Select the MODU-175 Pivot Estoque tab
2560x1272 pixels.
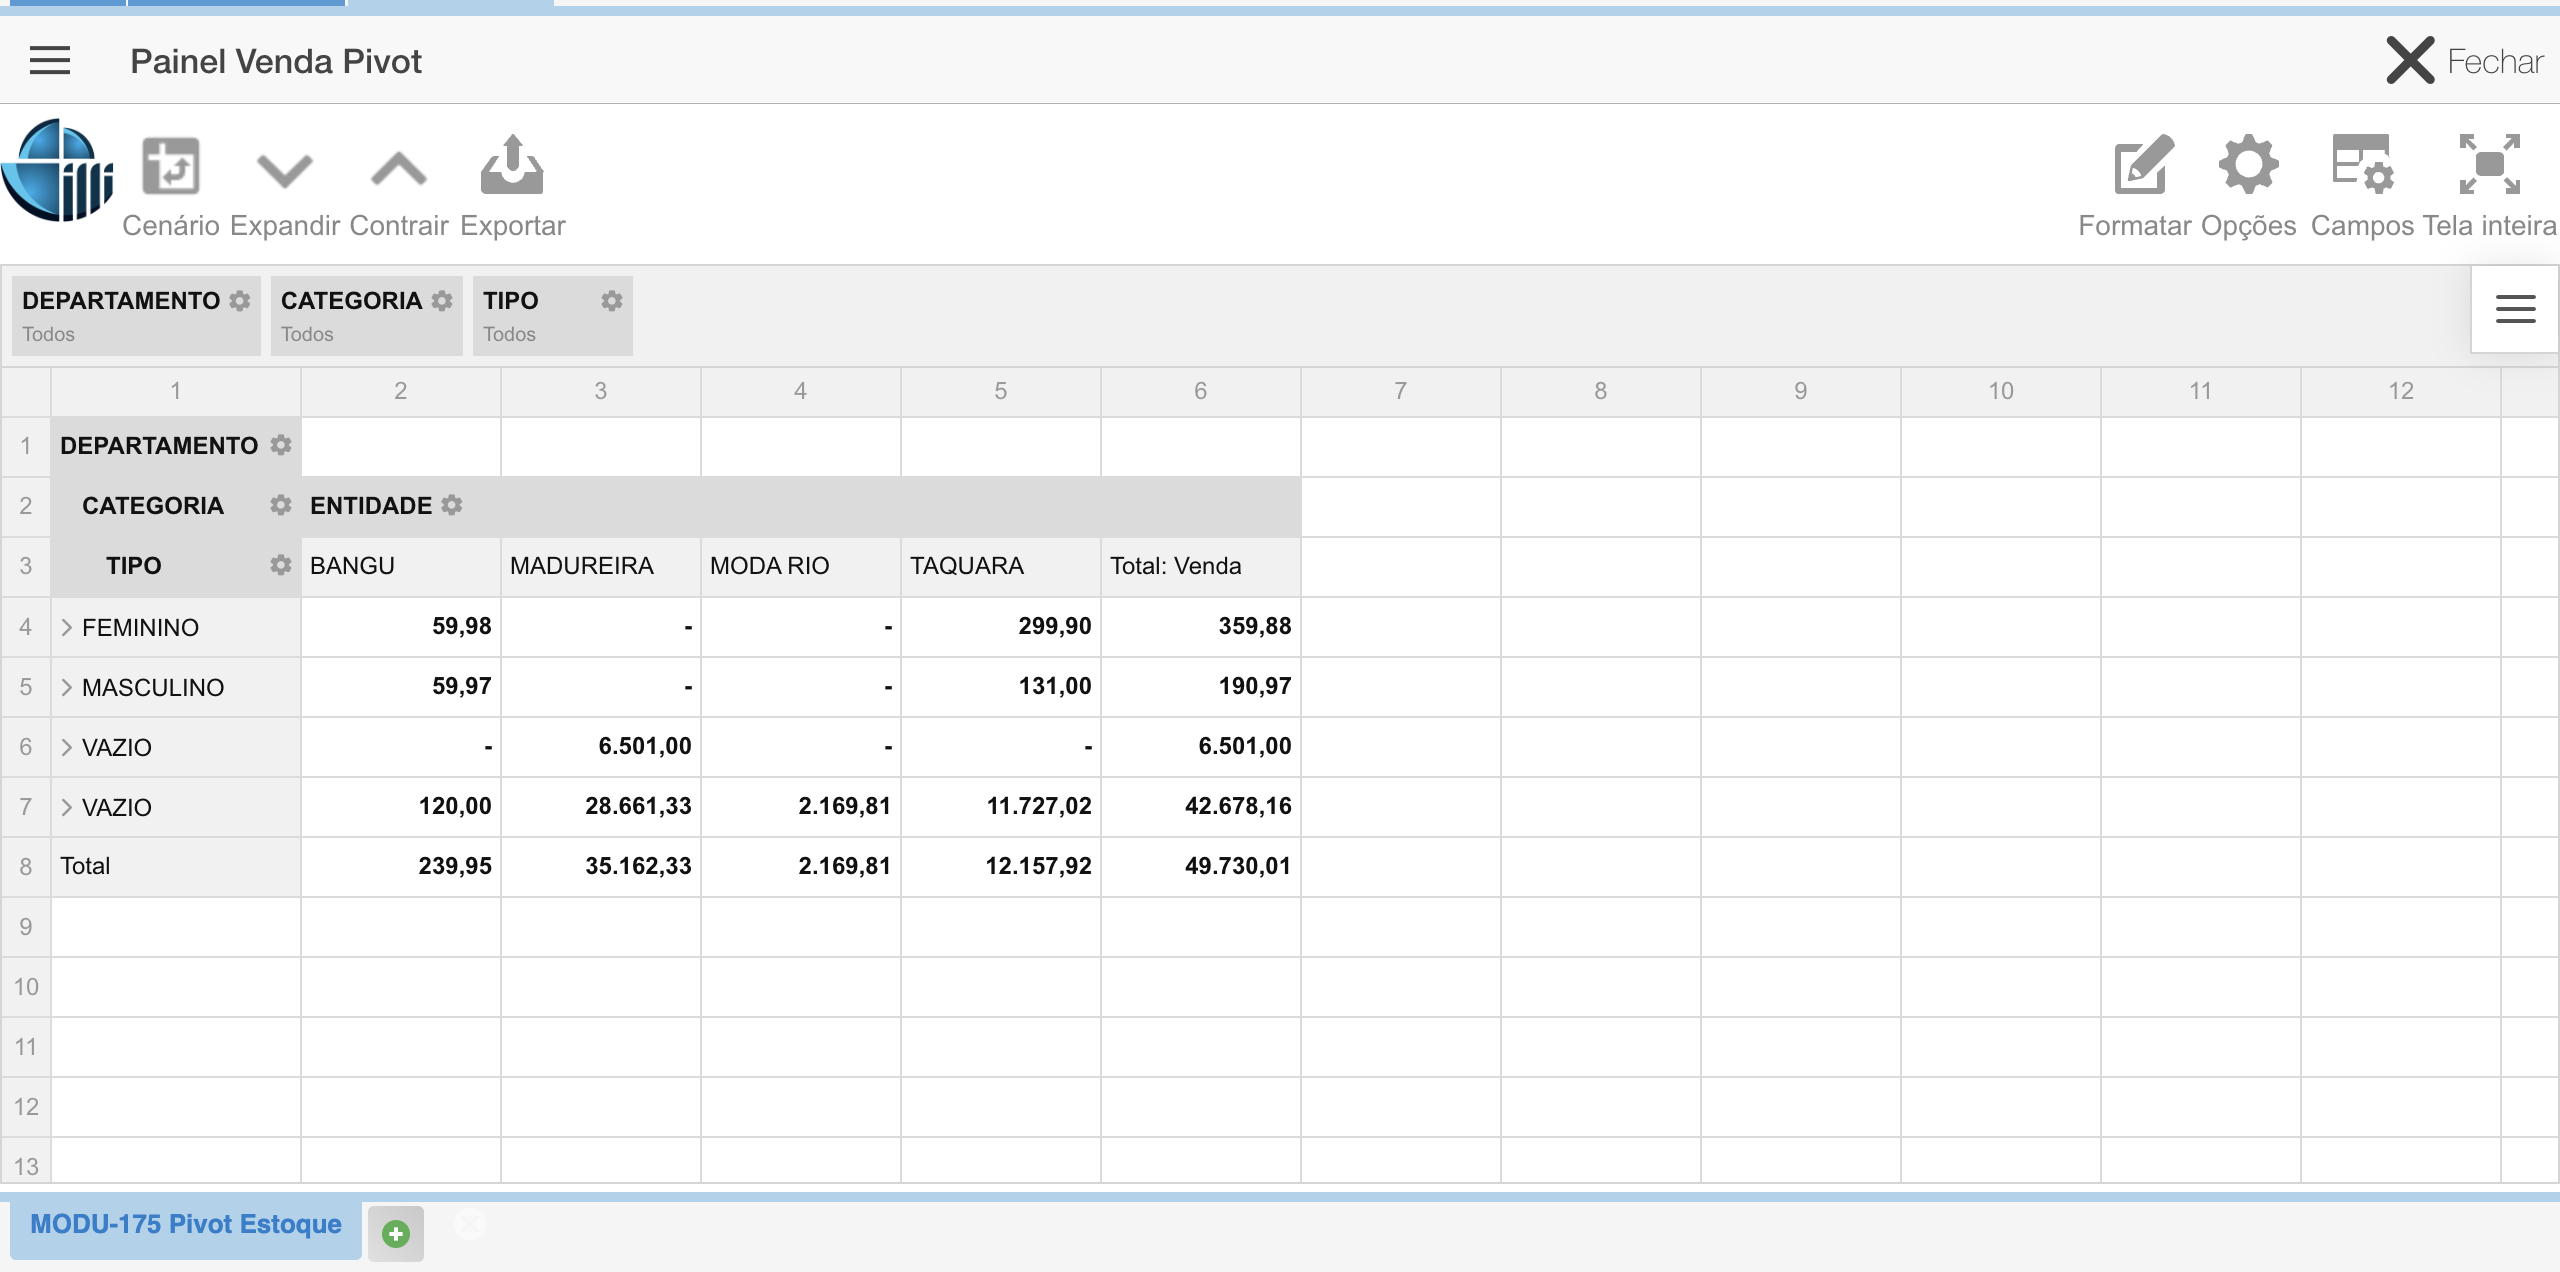(186, 1225)
